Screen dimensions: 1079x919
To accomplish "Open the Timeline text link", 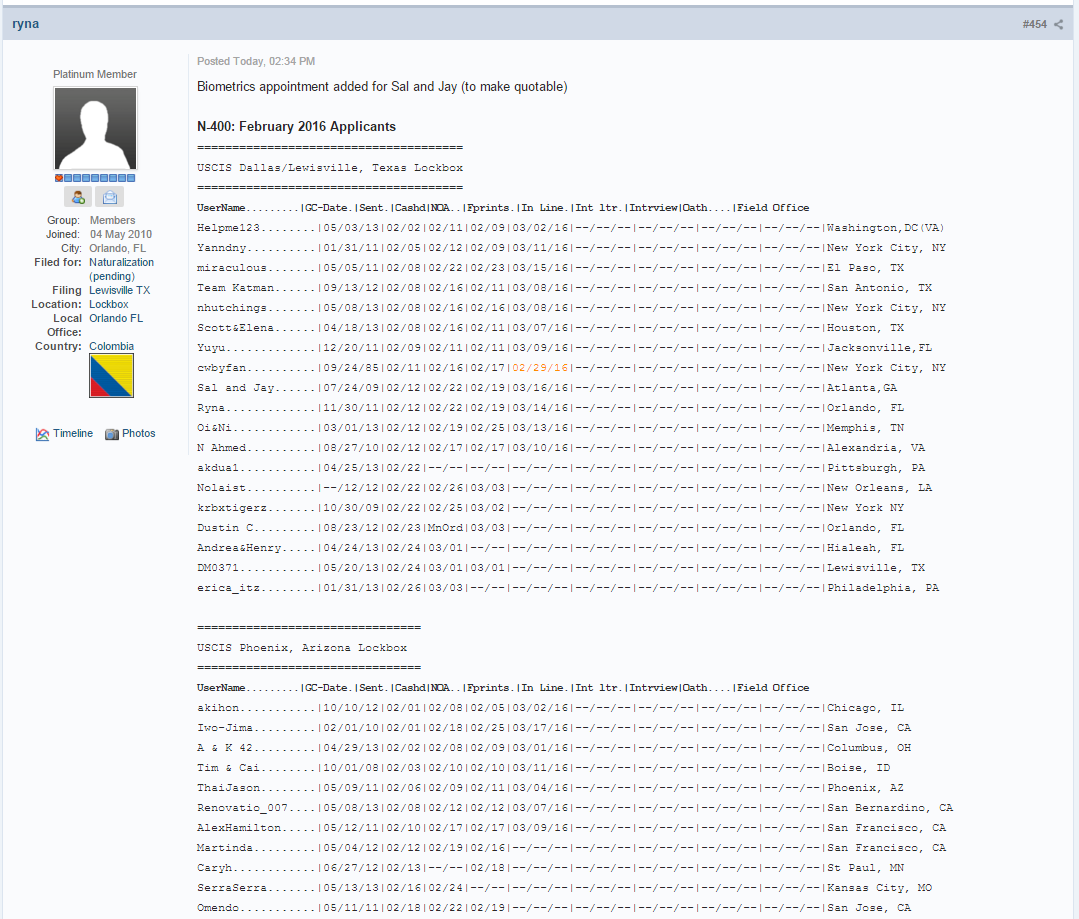I will pos(73,433).
